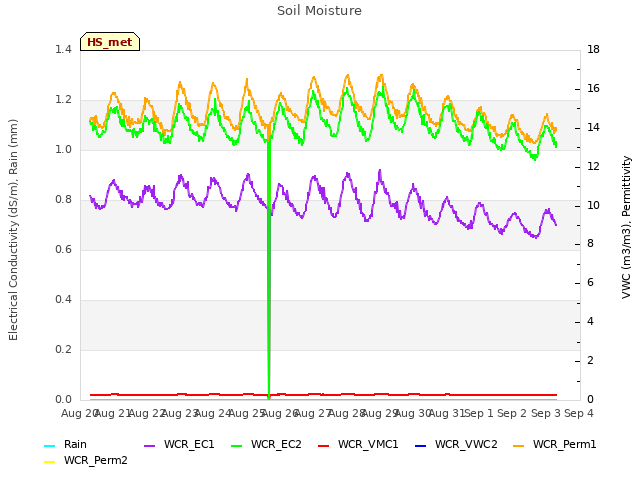Screen dimensions: 640x480
Task: Click the green WCR_EC2 legend swatch
Action: pyautogui.click(x=237, y=446)
